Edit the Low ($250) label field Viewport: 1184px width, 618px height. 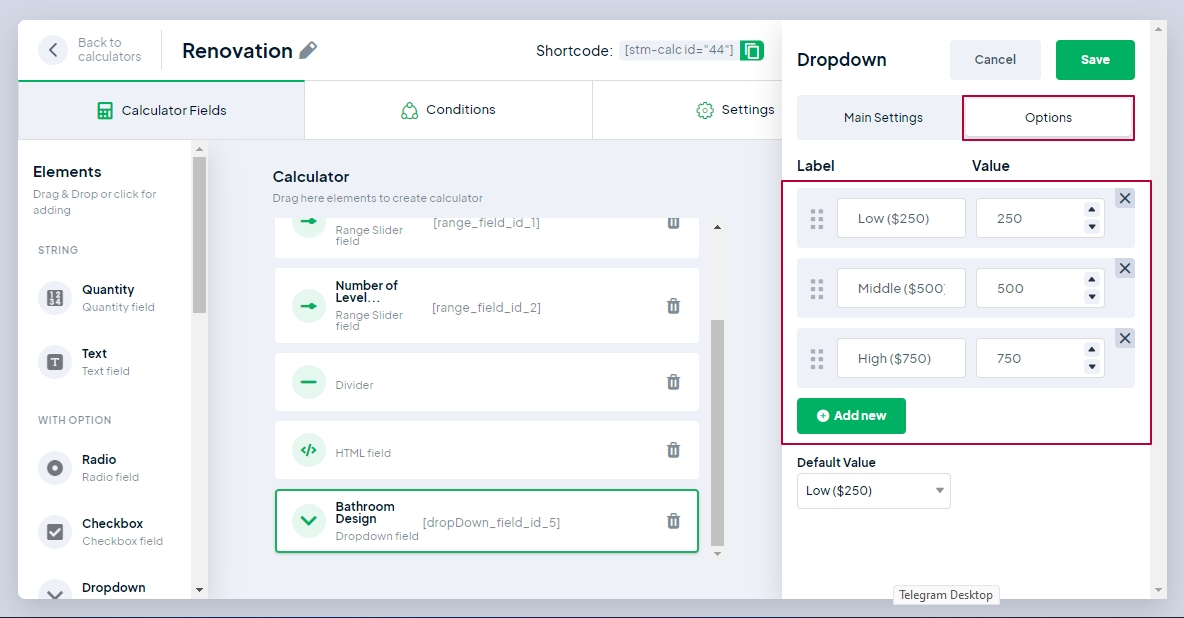point(901,218)
